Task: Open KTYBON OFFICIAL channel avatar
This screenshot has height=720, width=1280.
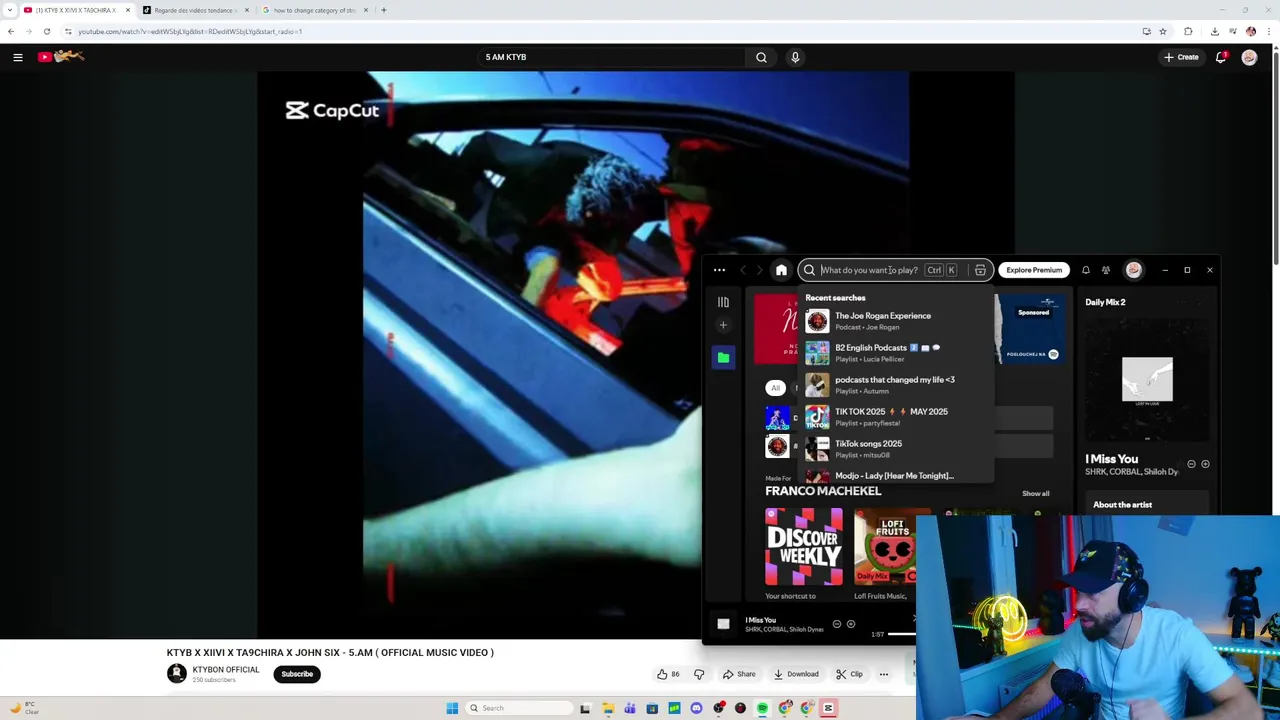Action: pyautogui.click(x=177, y=674)
